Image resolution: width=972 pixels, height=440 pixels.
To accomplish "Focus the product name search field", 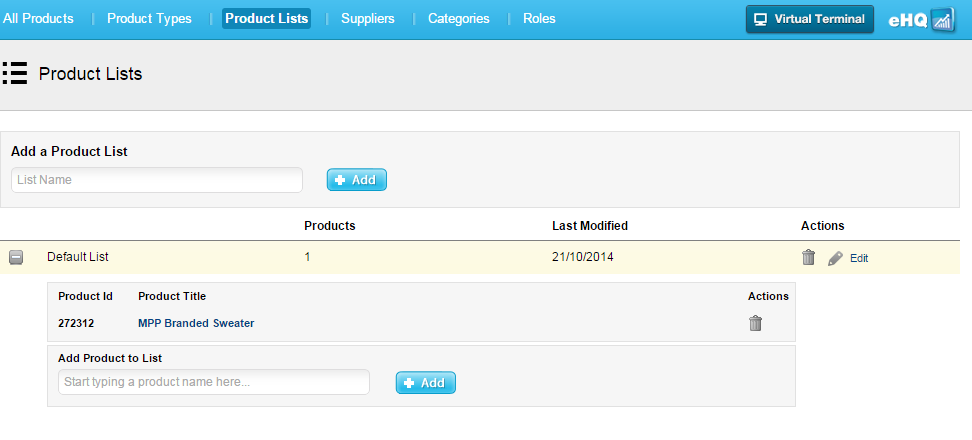I will click(x=214, y=382).
